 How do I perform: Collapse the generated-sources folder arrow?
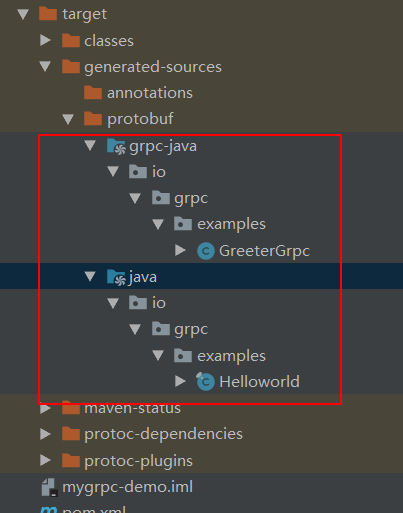[x=45, y=67]
